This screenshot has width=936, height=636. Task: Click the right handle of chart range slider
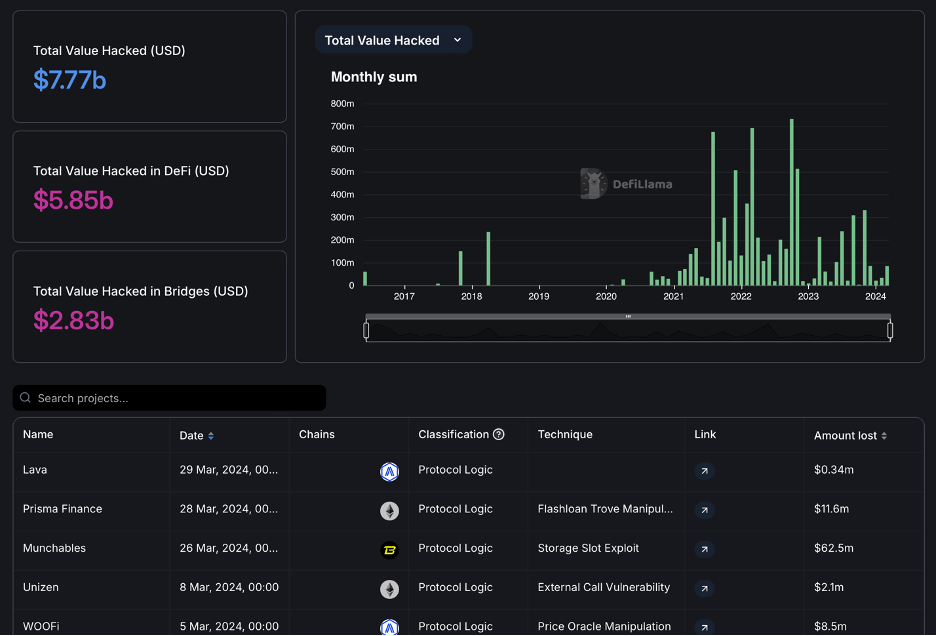tap(890, 330)
